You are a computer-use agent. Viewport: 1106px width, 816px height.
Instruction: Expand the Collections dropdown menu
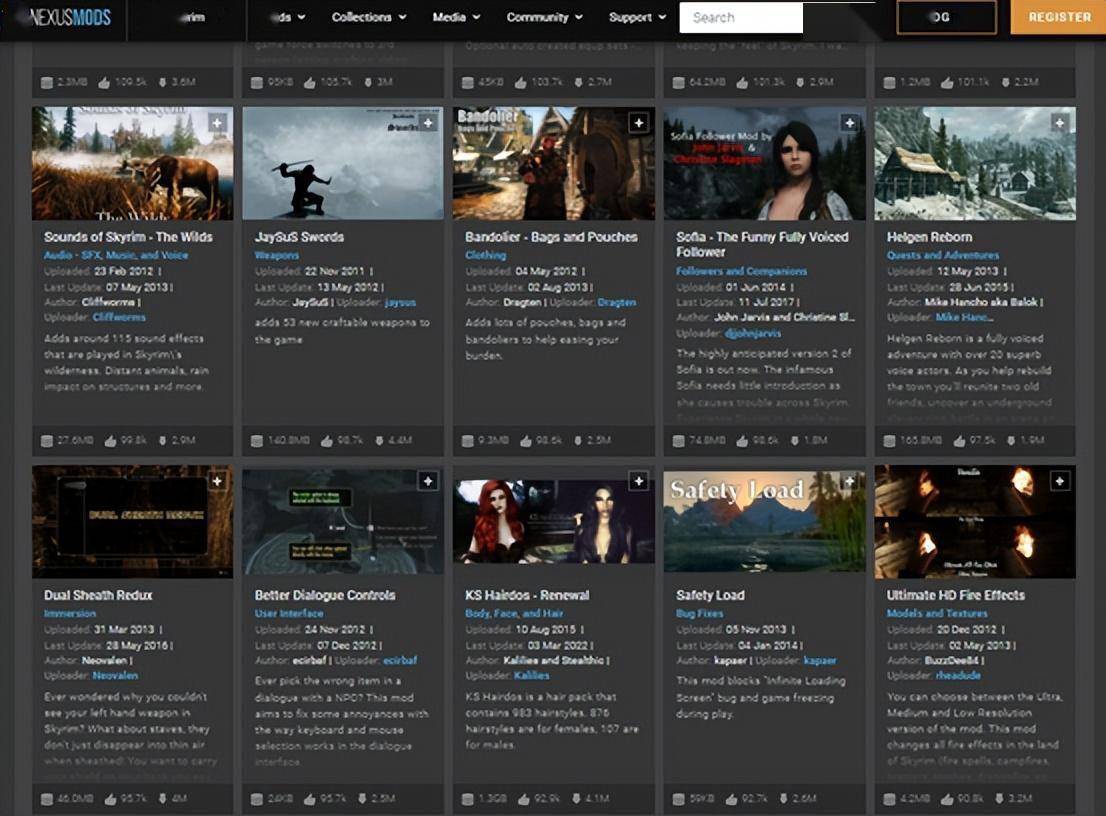pyautogui.click(x=369, y=18)
